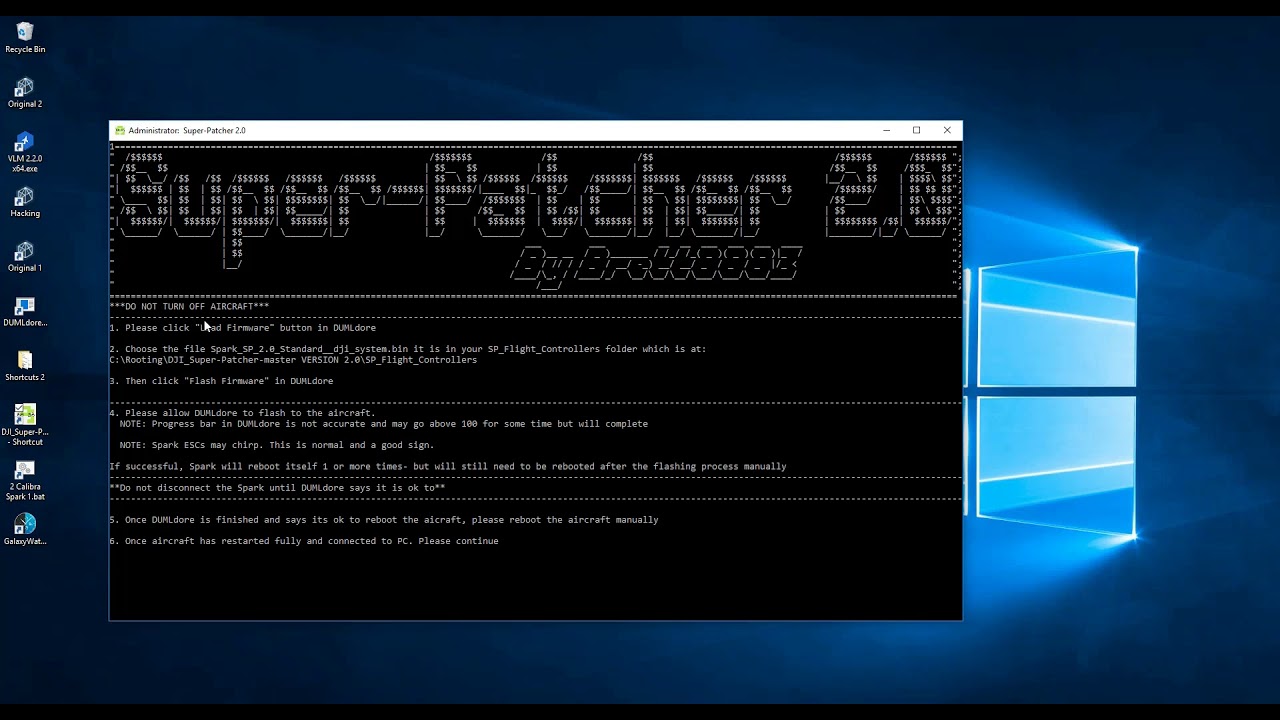Select the GalaxyWat... desktop icon
The width and height of the screenshot is (1280, 720).
coord(25,530)
